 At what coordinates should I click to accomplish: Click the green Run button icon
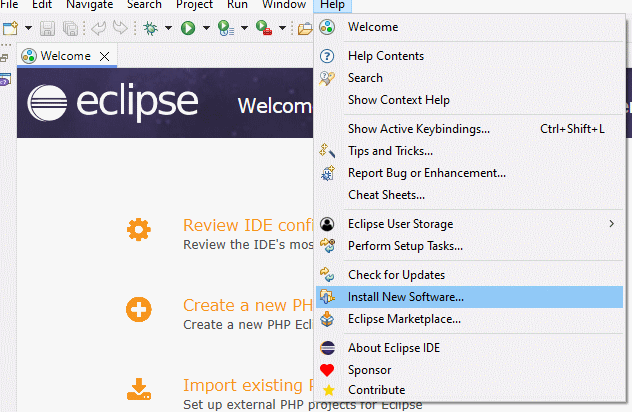point(188,28)
